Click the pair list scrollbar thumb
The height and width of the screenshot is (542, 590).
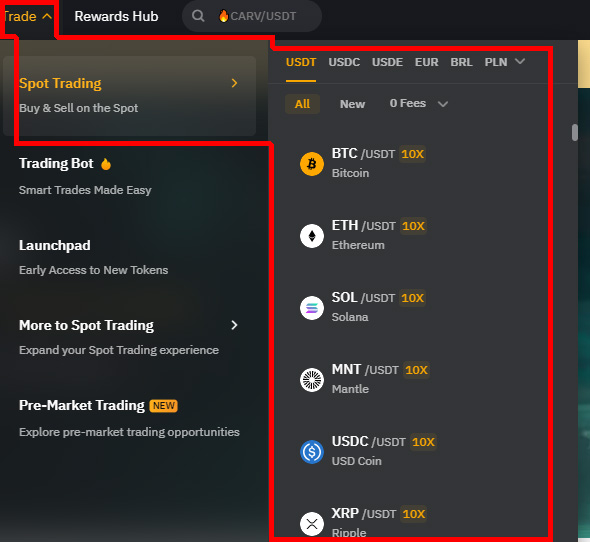(x=575, y=132)
